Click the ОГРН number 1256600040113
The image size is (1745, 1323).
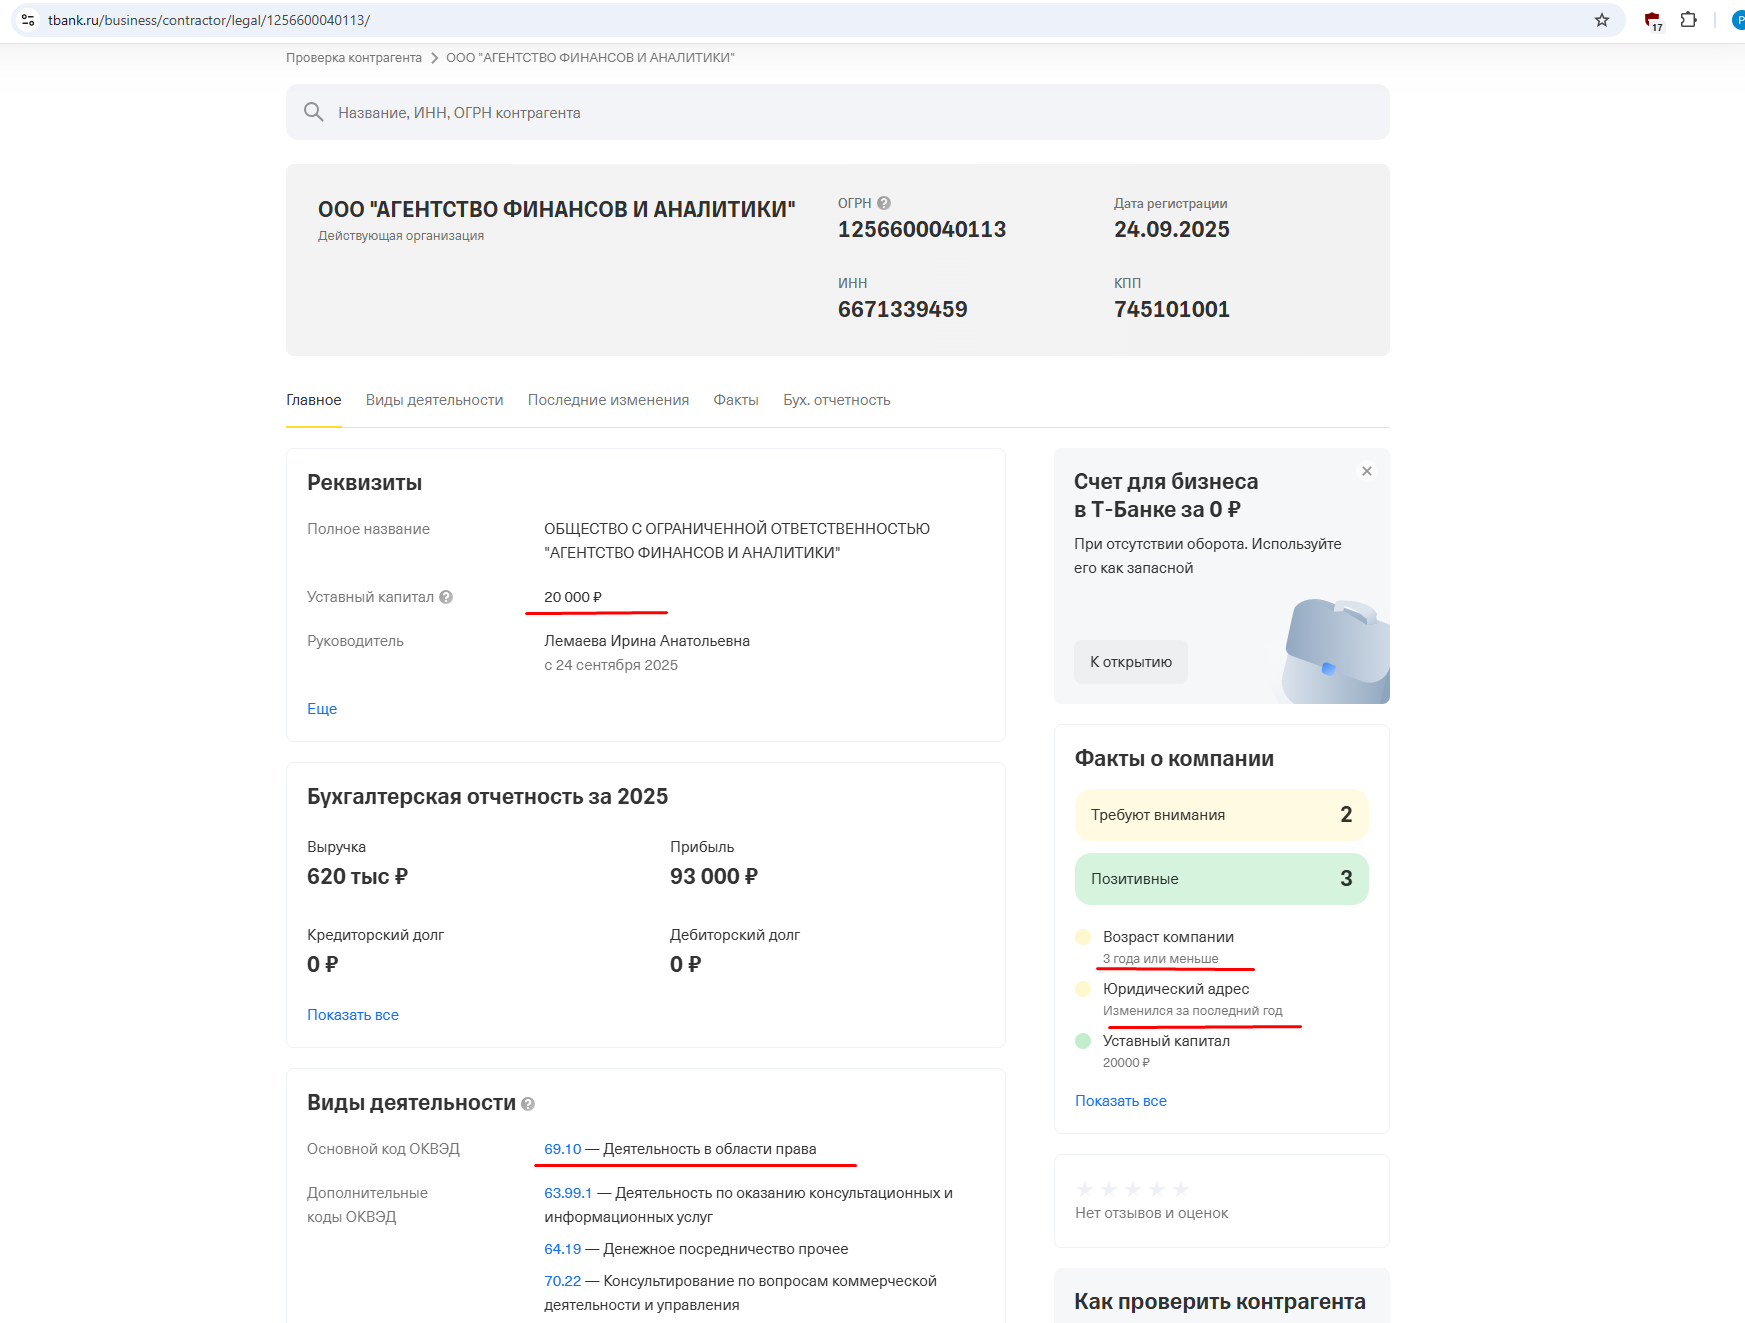922,229
